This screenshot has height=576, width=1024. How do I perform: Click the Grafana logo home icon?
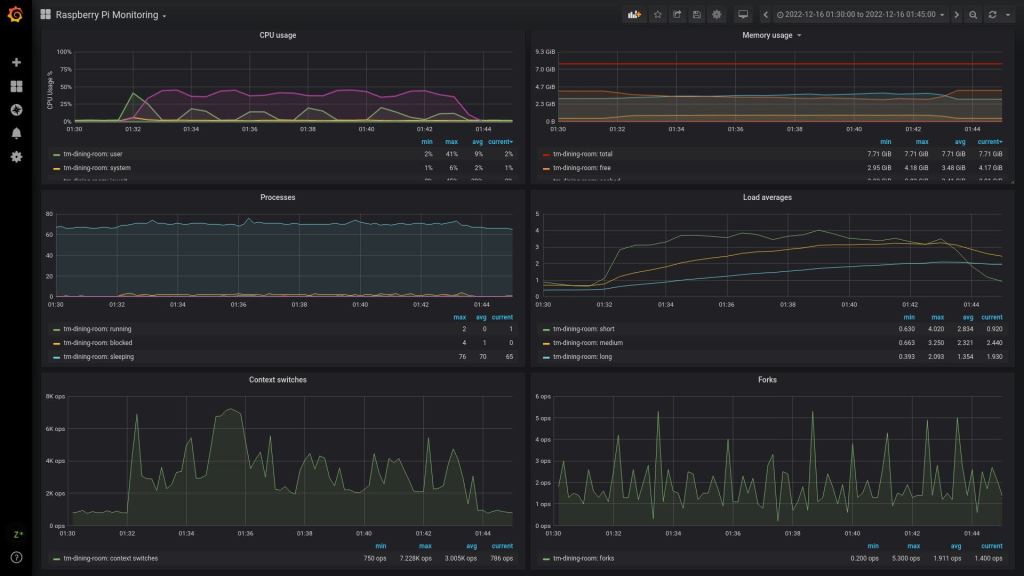(15, 15)
